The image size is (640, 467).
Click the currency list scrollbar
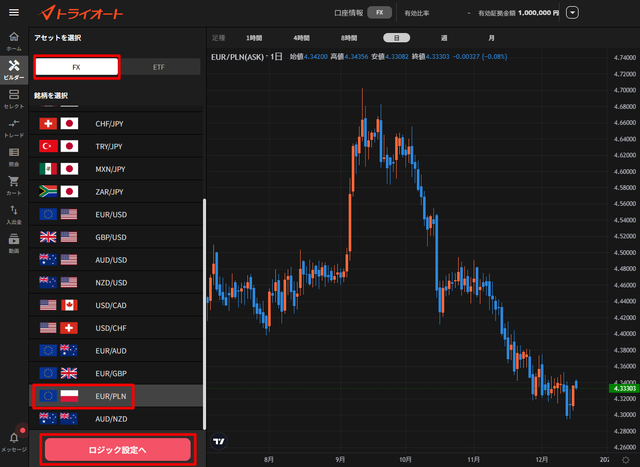point(204,314)
